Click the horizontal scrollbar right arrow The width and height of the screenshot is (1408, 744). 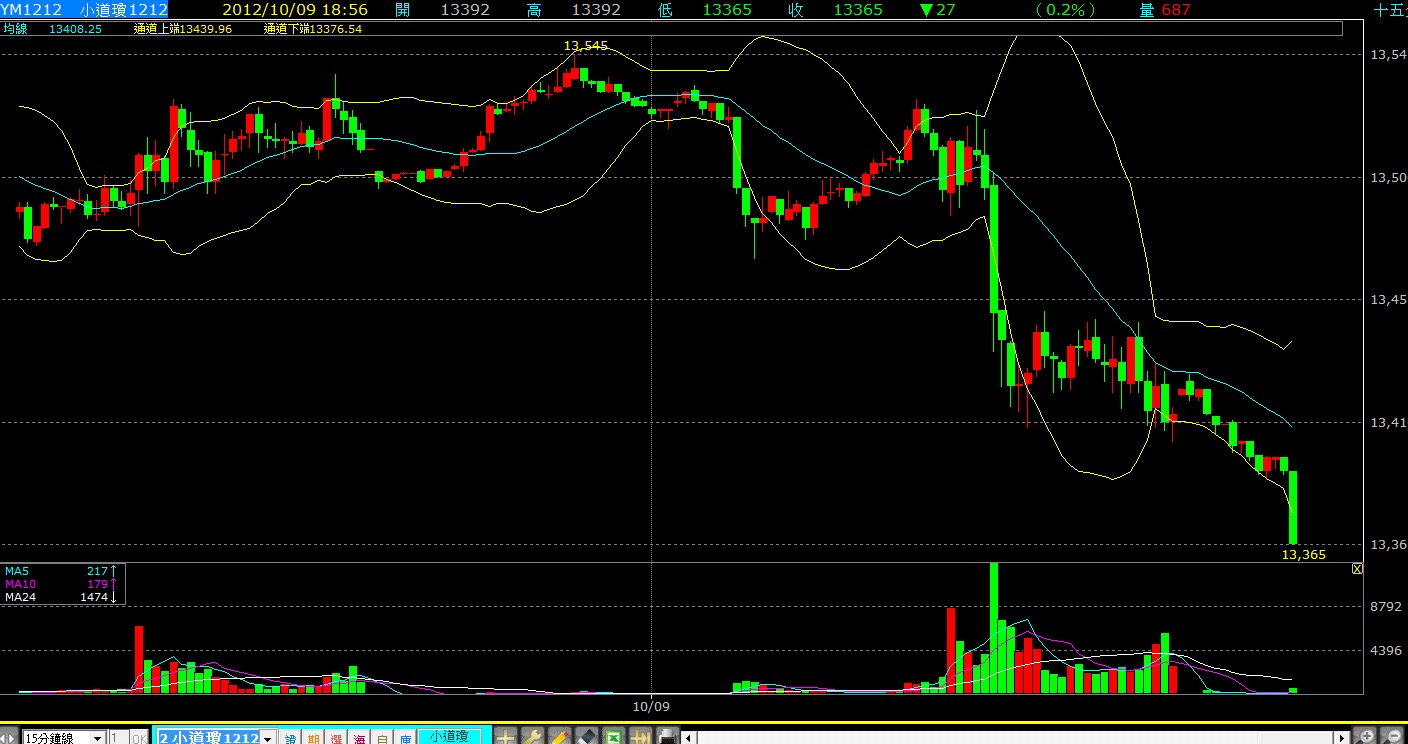[1341, 738]
